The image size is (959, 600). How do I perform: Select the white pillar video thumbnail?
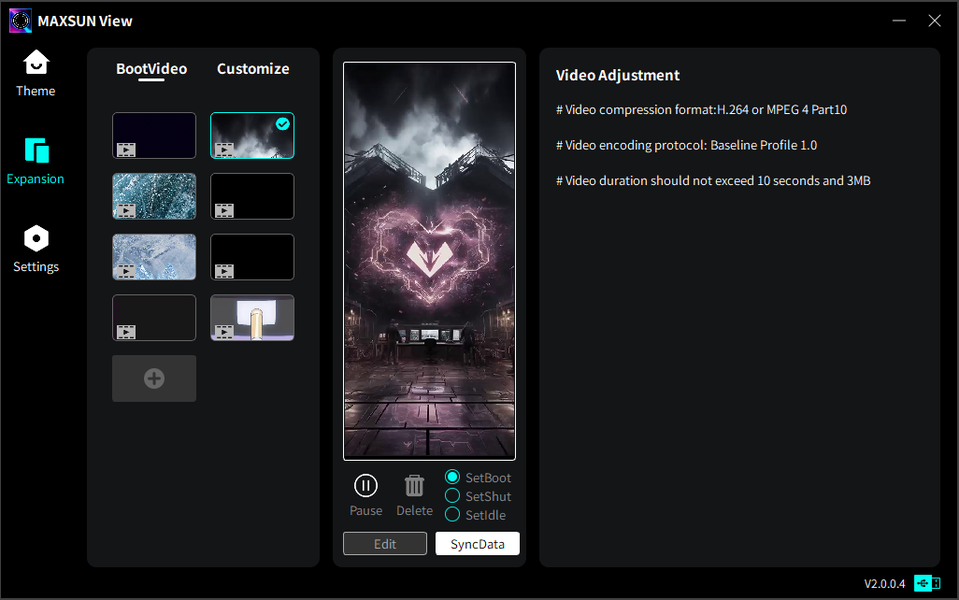point(252,317)
